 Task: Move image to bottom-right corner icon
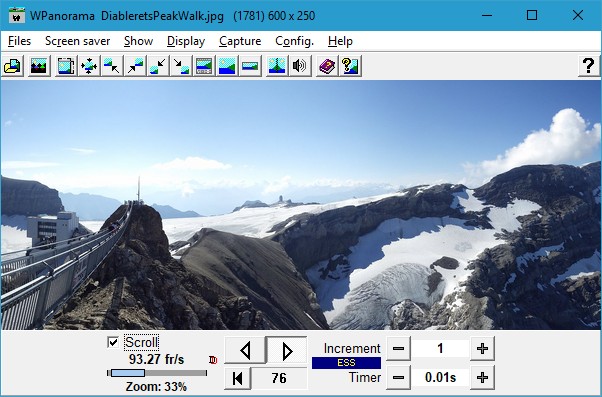(181, 66)
